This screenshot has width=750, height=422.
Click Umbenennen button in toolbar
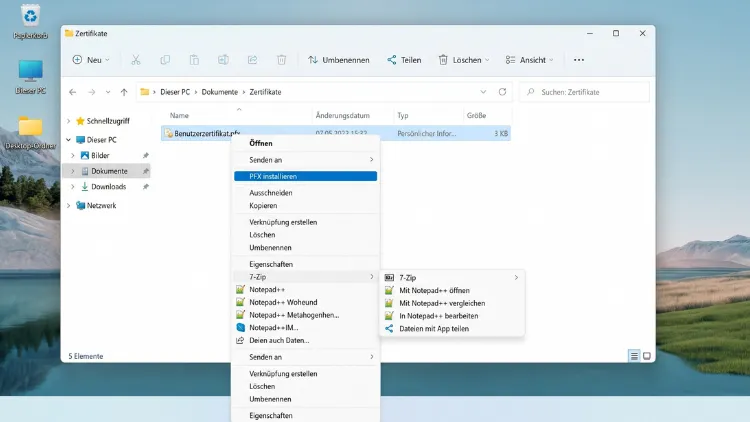[339, 60]
